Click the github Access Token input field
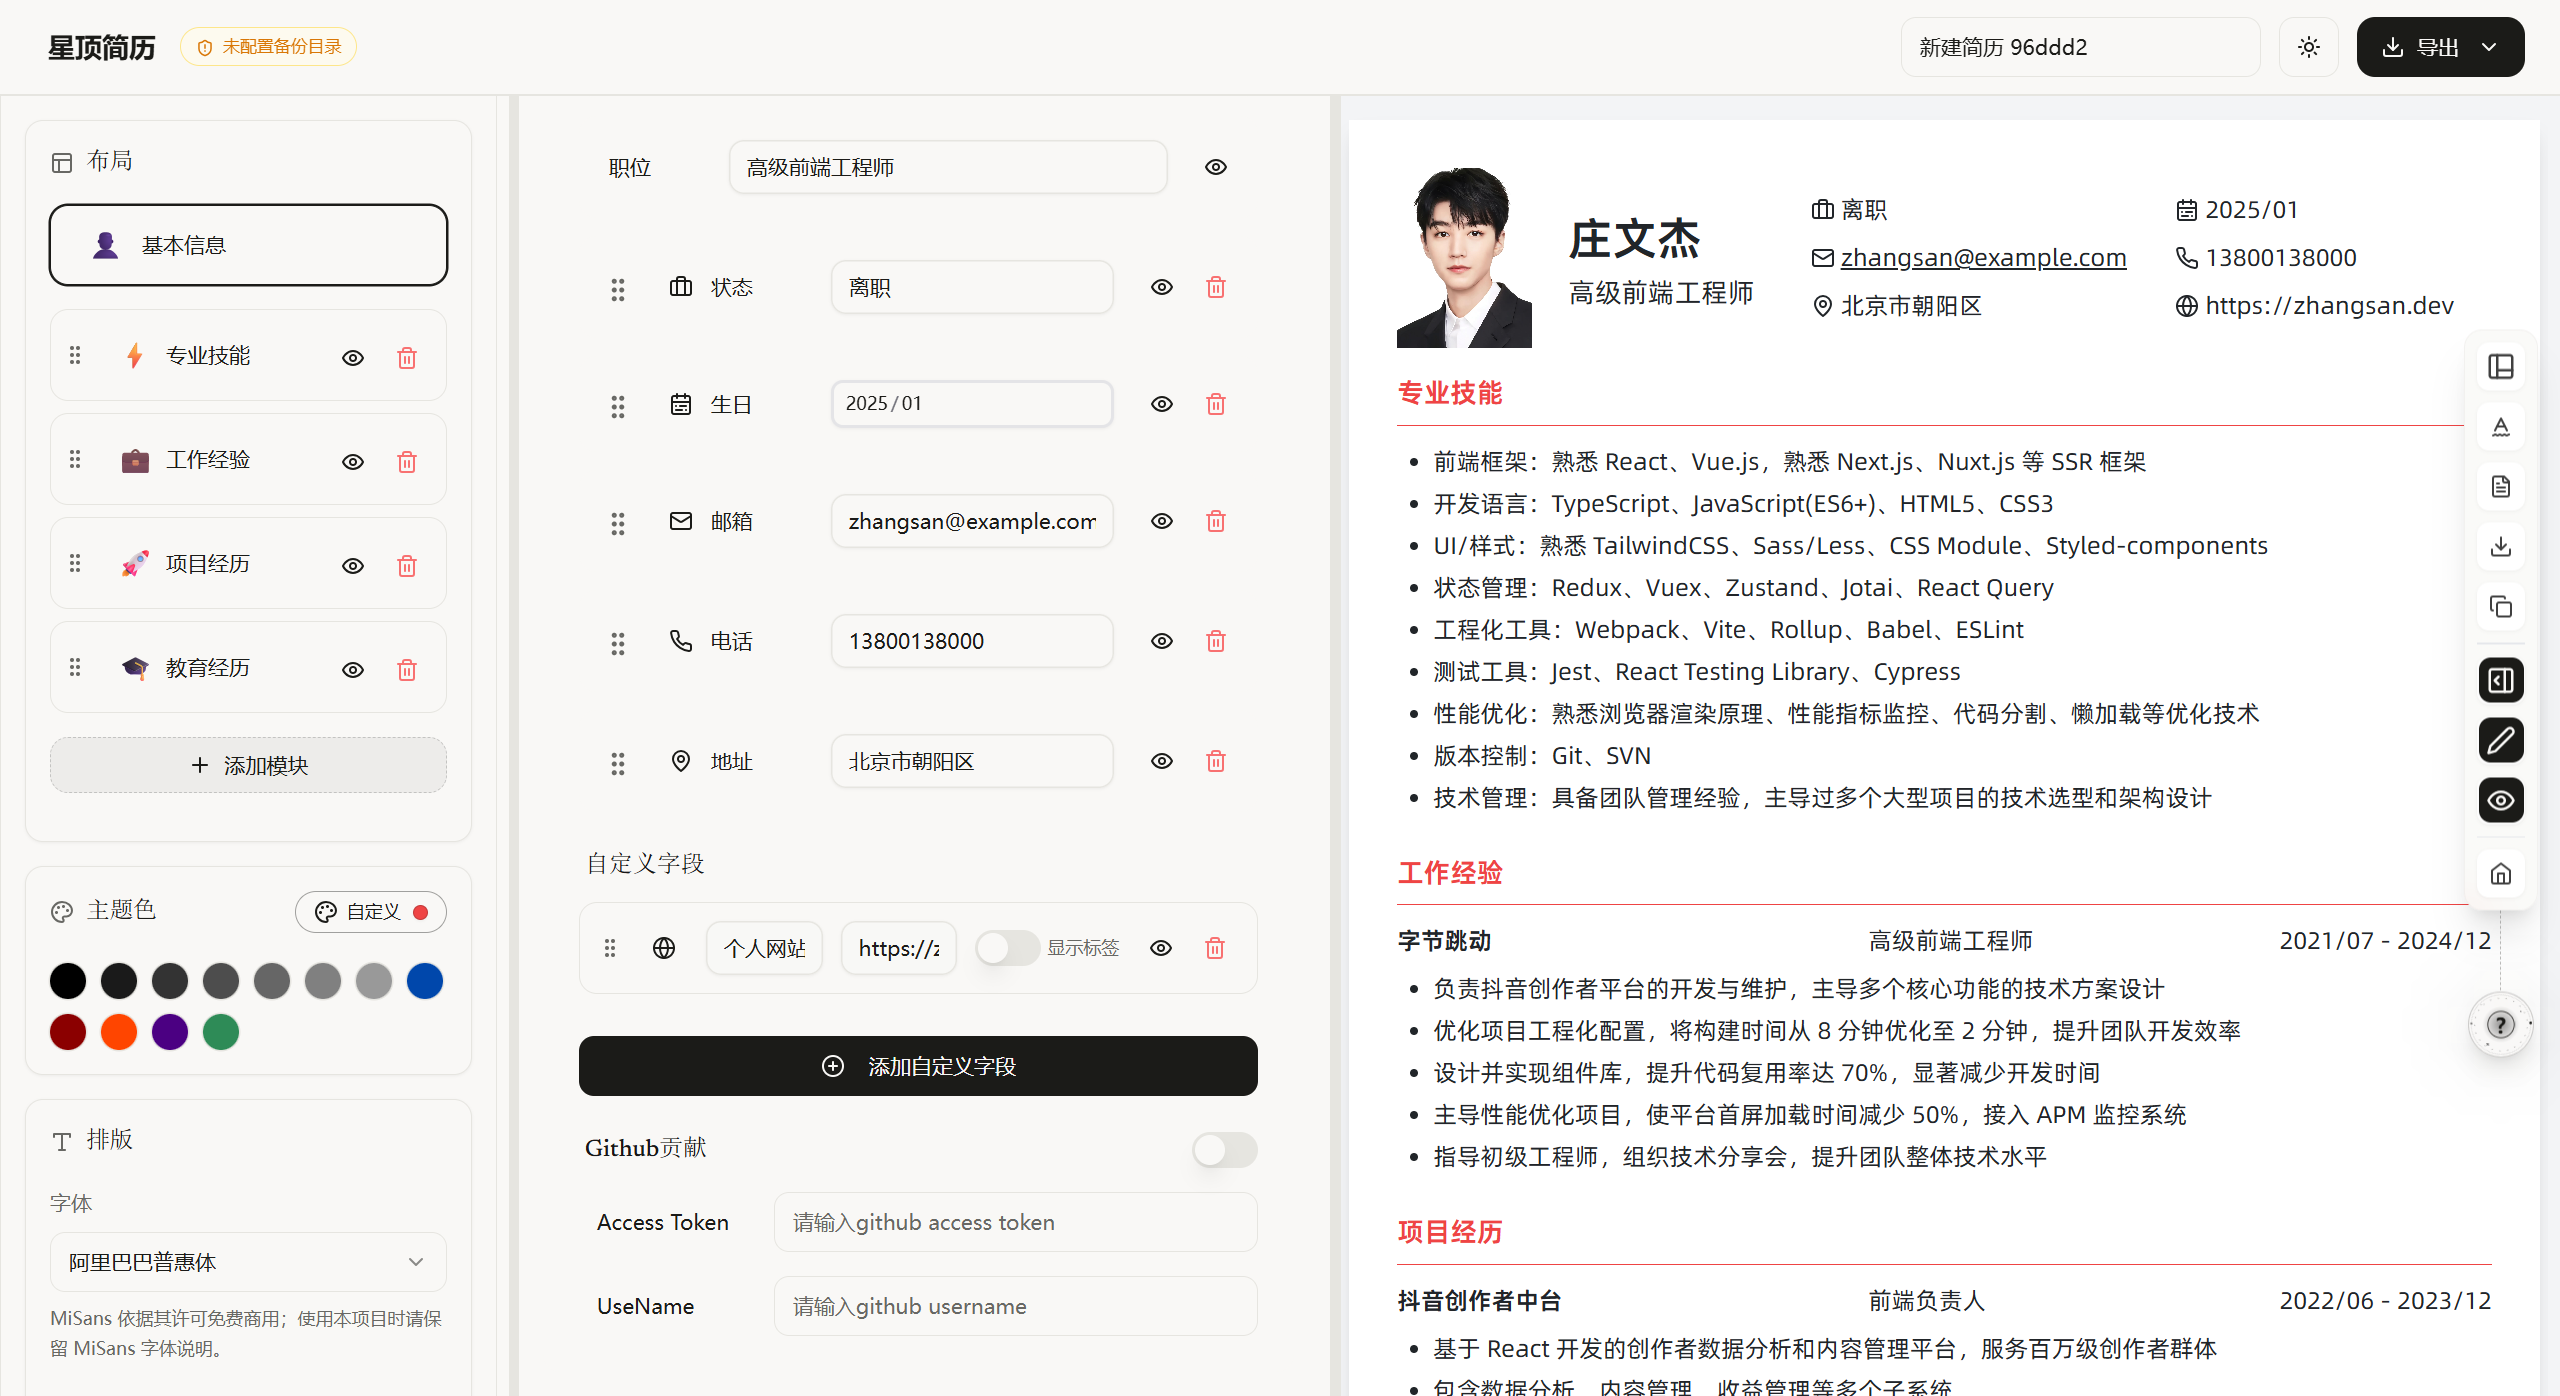This screenshot has height=1396, width=2560. pyautogui.click(x=1014, y=1221)
